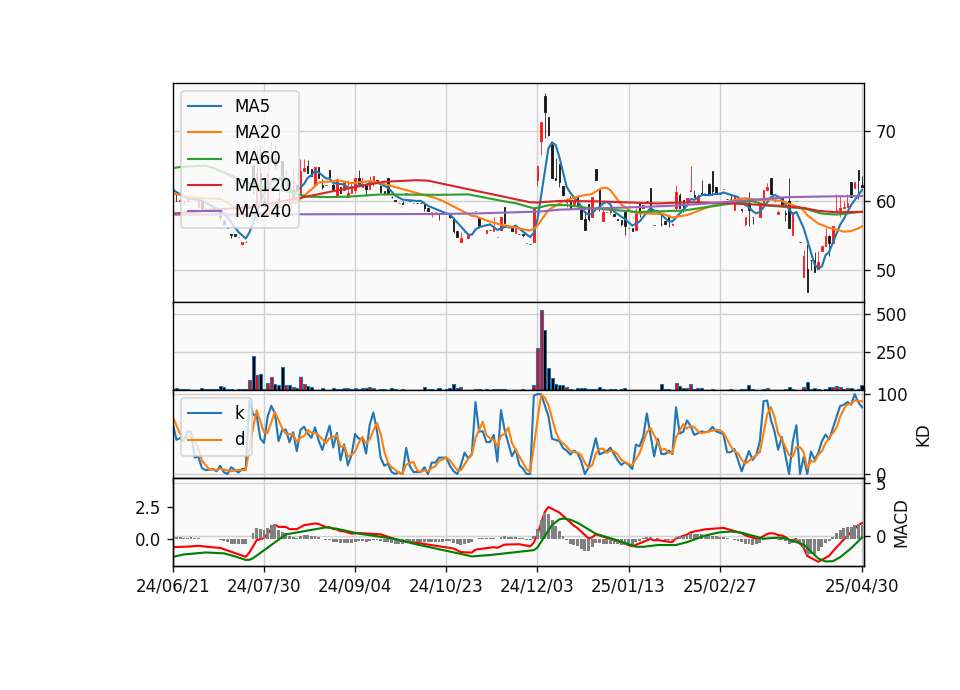Click the 24/07/30 date label
The height and width of the screenshot is (690, 960).
coord(264,586)
